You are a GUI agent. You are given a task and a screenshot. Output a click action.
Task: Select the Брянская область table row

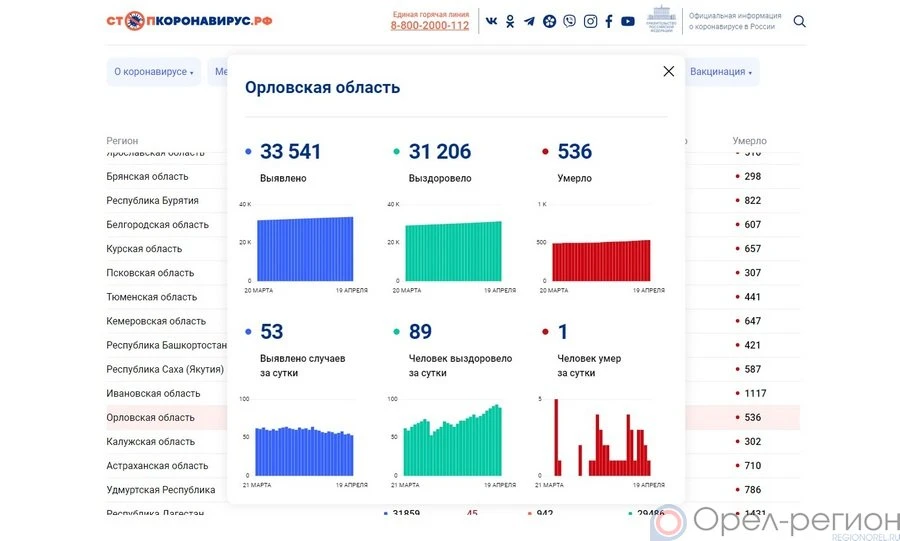147,177
